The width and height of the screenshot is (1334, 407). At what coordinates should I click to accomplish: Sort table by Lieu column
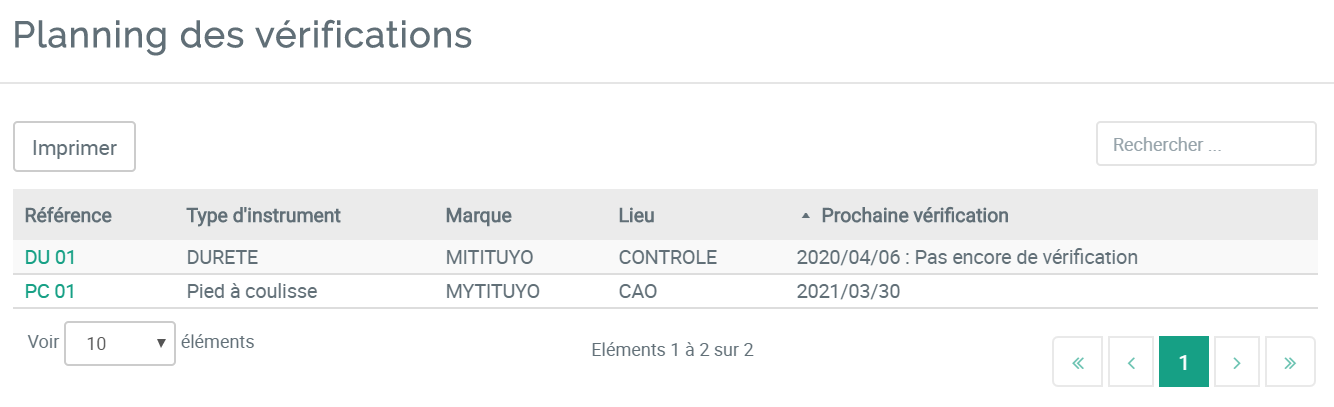coord(637,215)
